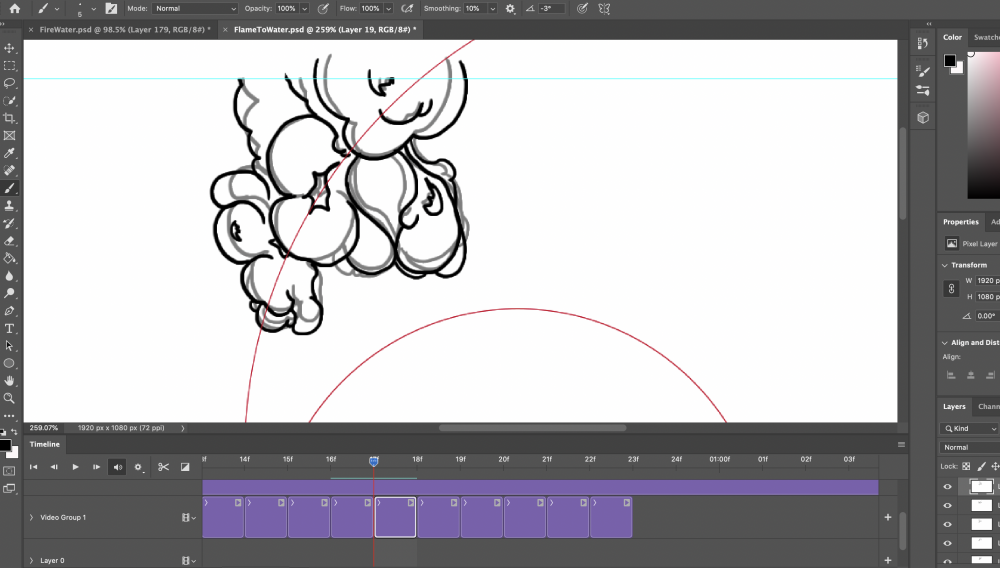Select the History Brush tool
The width and height of the screenshot is (1000, 568).
click(x=10, y=223)
